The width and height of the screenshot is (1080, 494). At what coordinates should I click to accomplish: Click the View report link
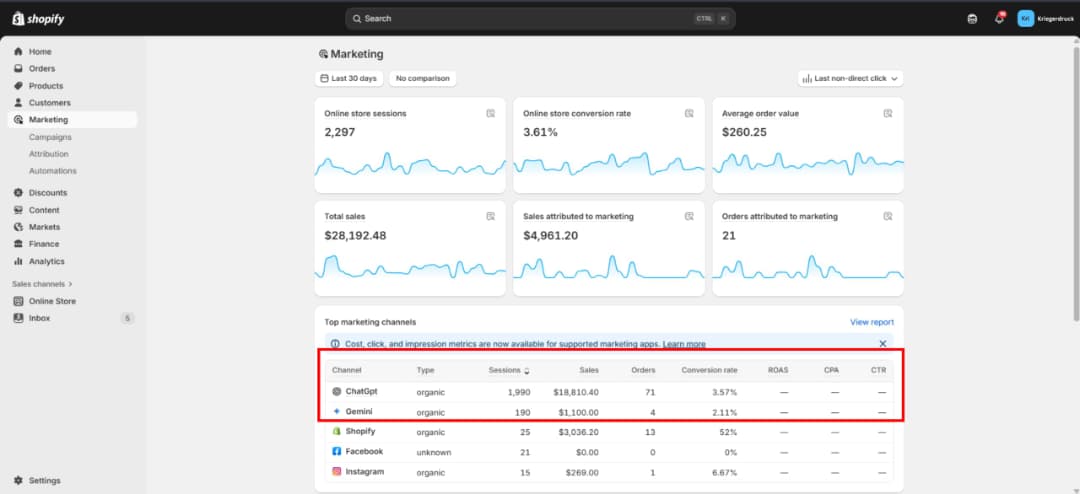[872, 322]
